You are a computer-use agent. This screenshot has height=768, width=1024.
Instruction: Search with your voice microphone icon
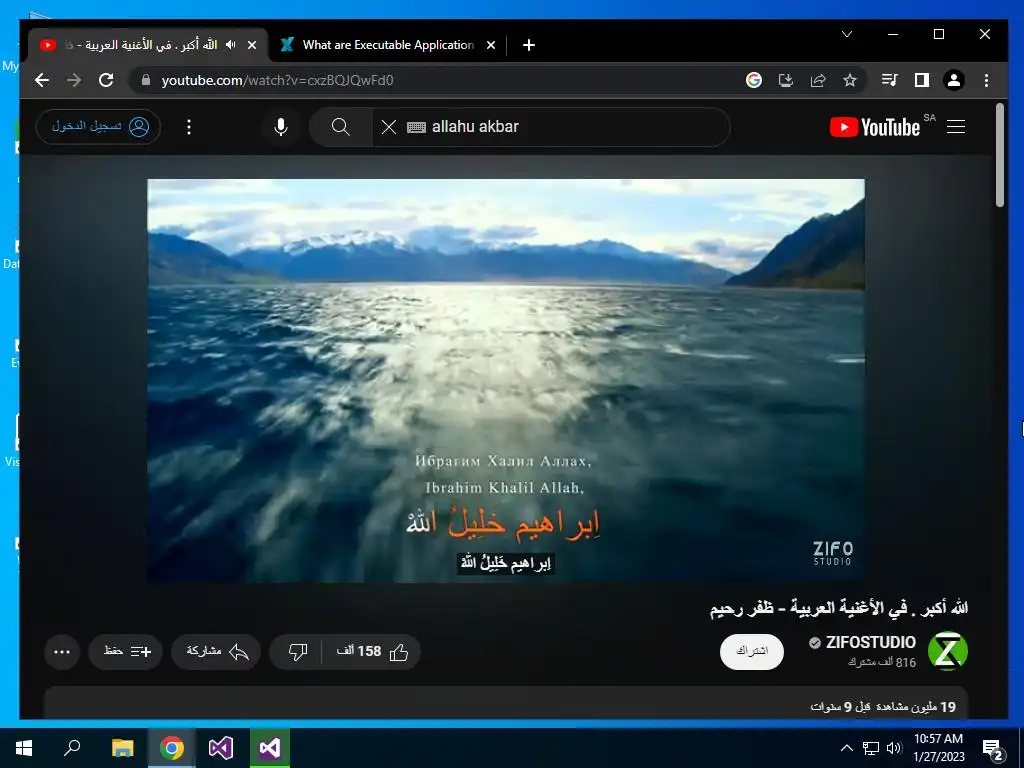point(281,127)
